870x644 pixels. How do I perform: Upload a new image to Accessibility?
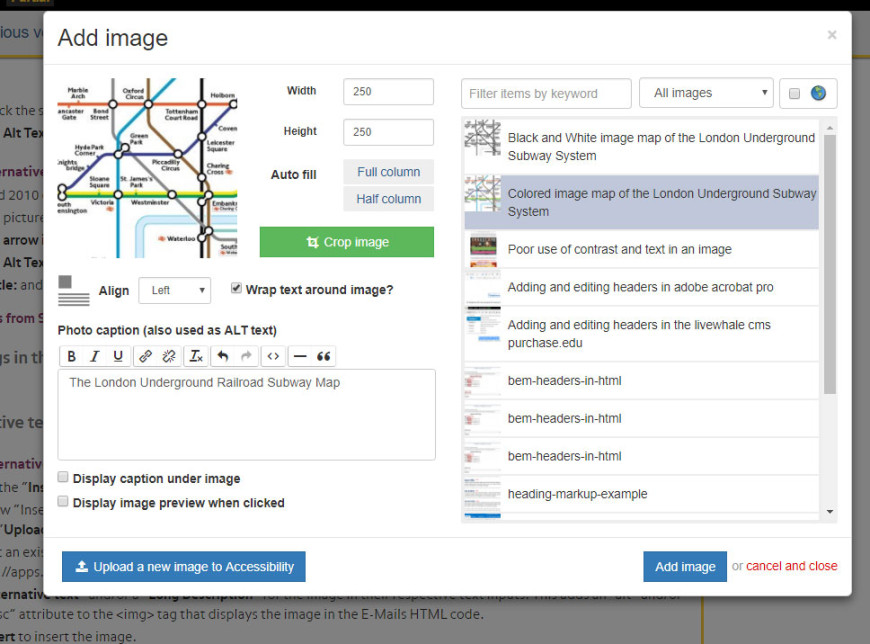point(184,566)
